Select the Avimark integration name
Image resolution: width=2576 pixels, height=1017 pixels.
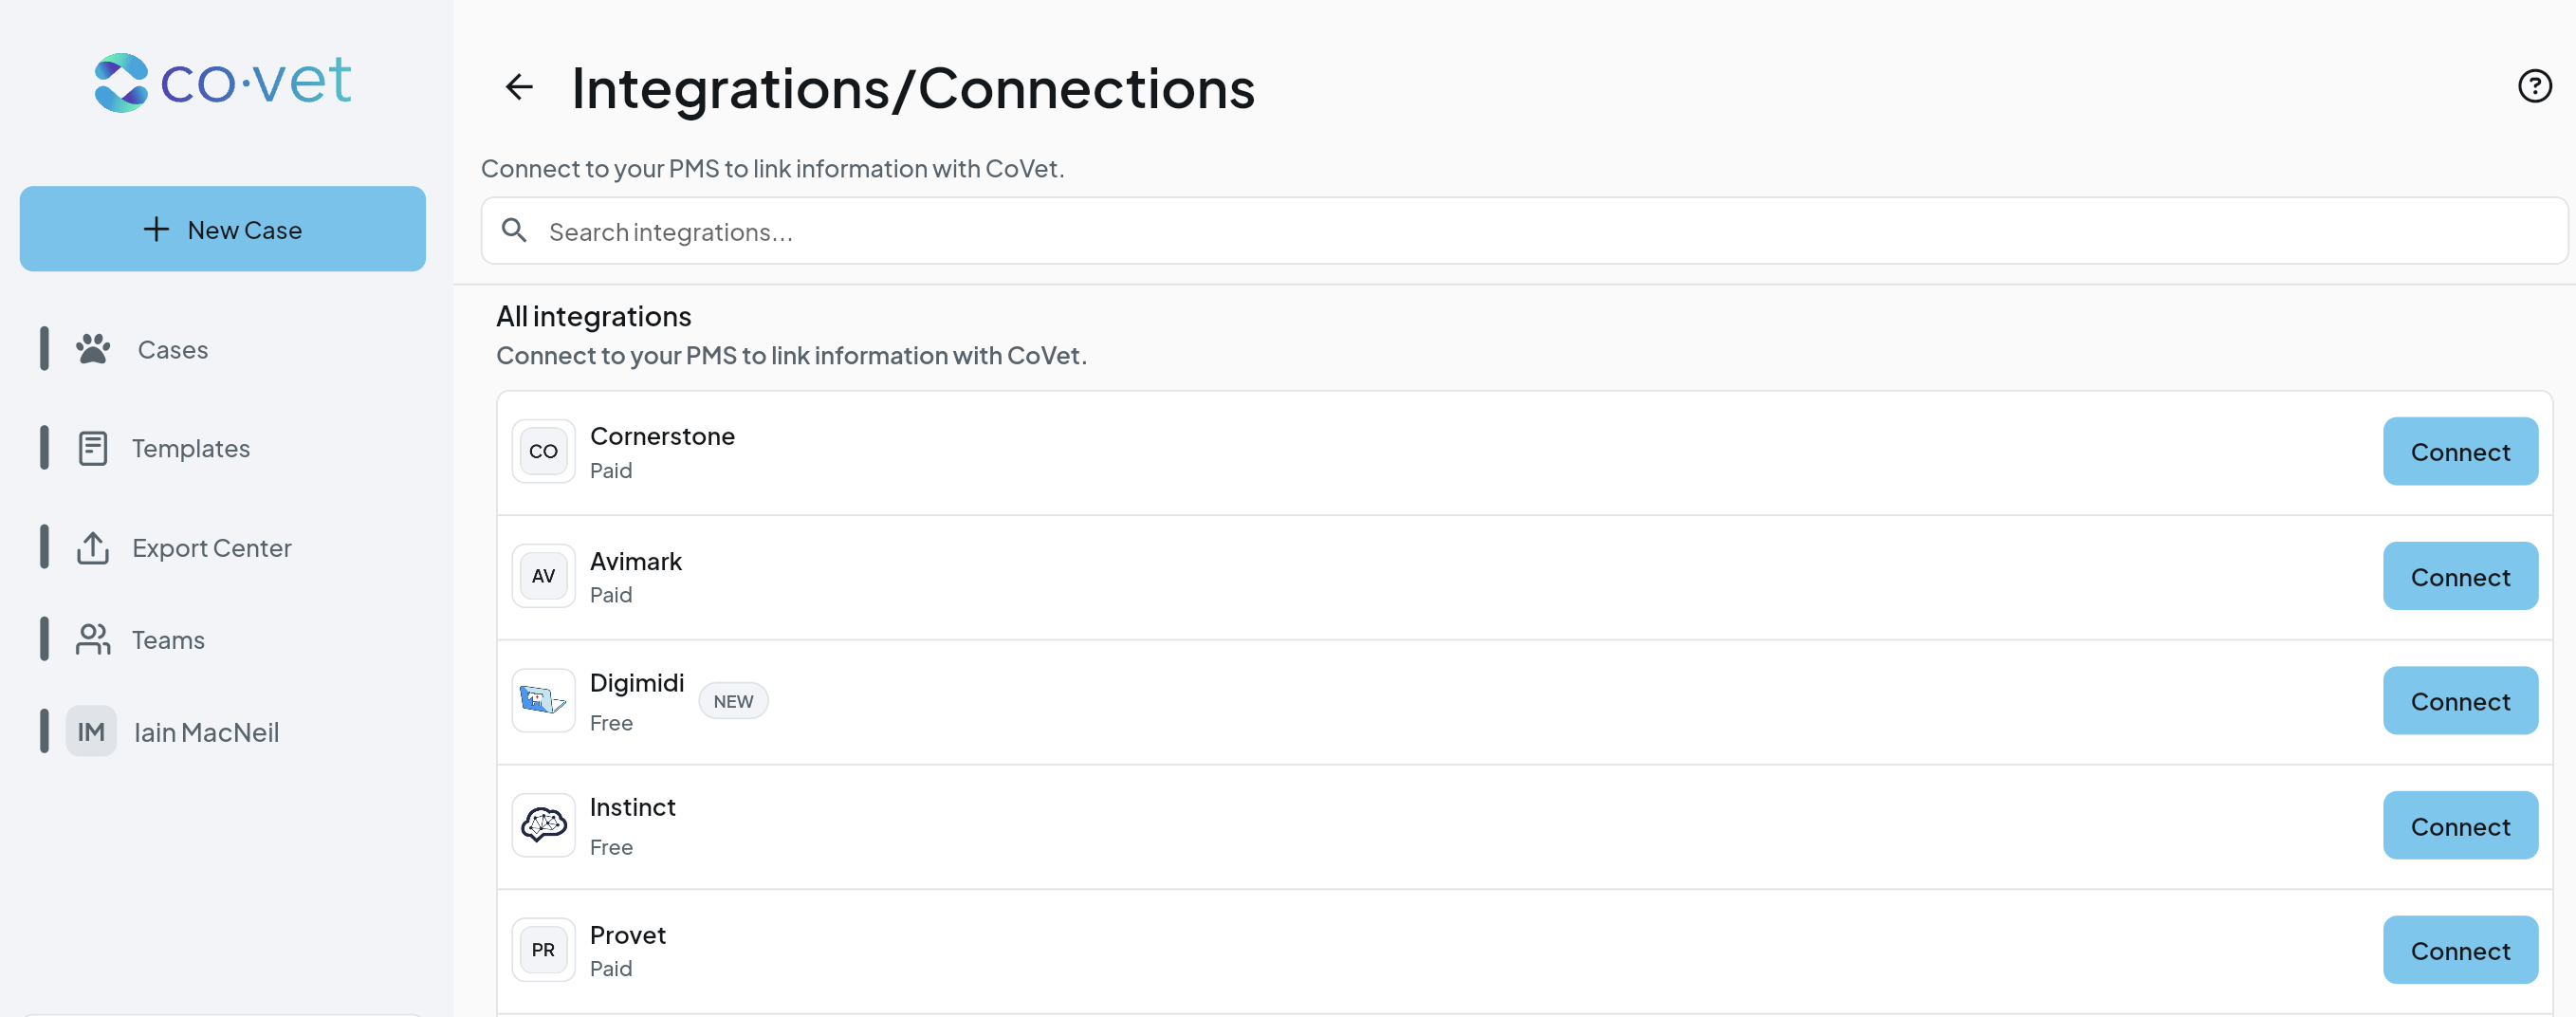[x=636, y=561]
